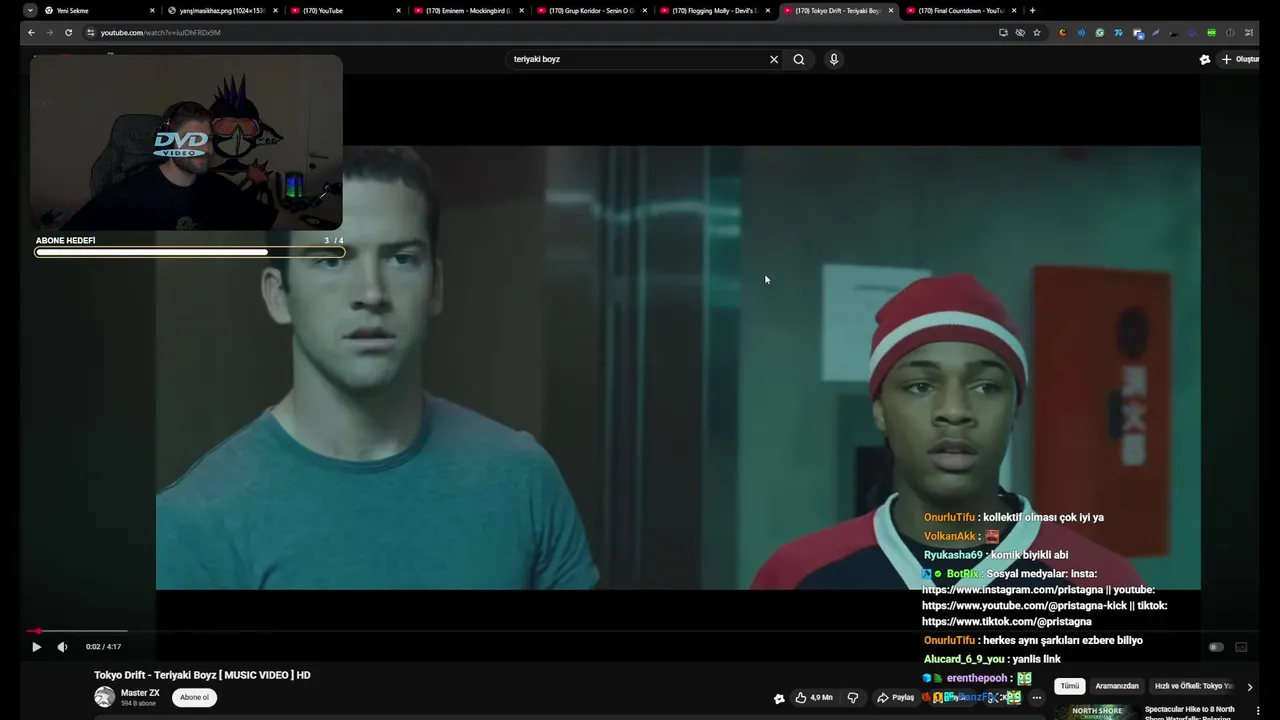The width and height of the screenshot is (1280, 720).
Task: Clear the 'teriyaki boyz' search text
Action: click(x=774, y=59)
